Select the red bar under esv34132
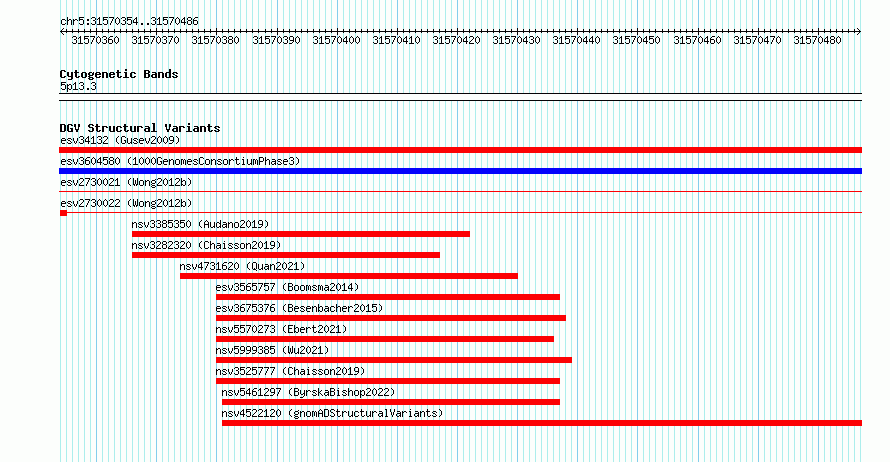890x462 pixels. coord(460,150)
